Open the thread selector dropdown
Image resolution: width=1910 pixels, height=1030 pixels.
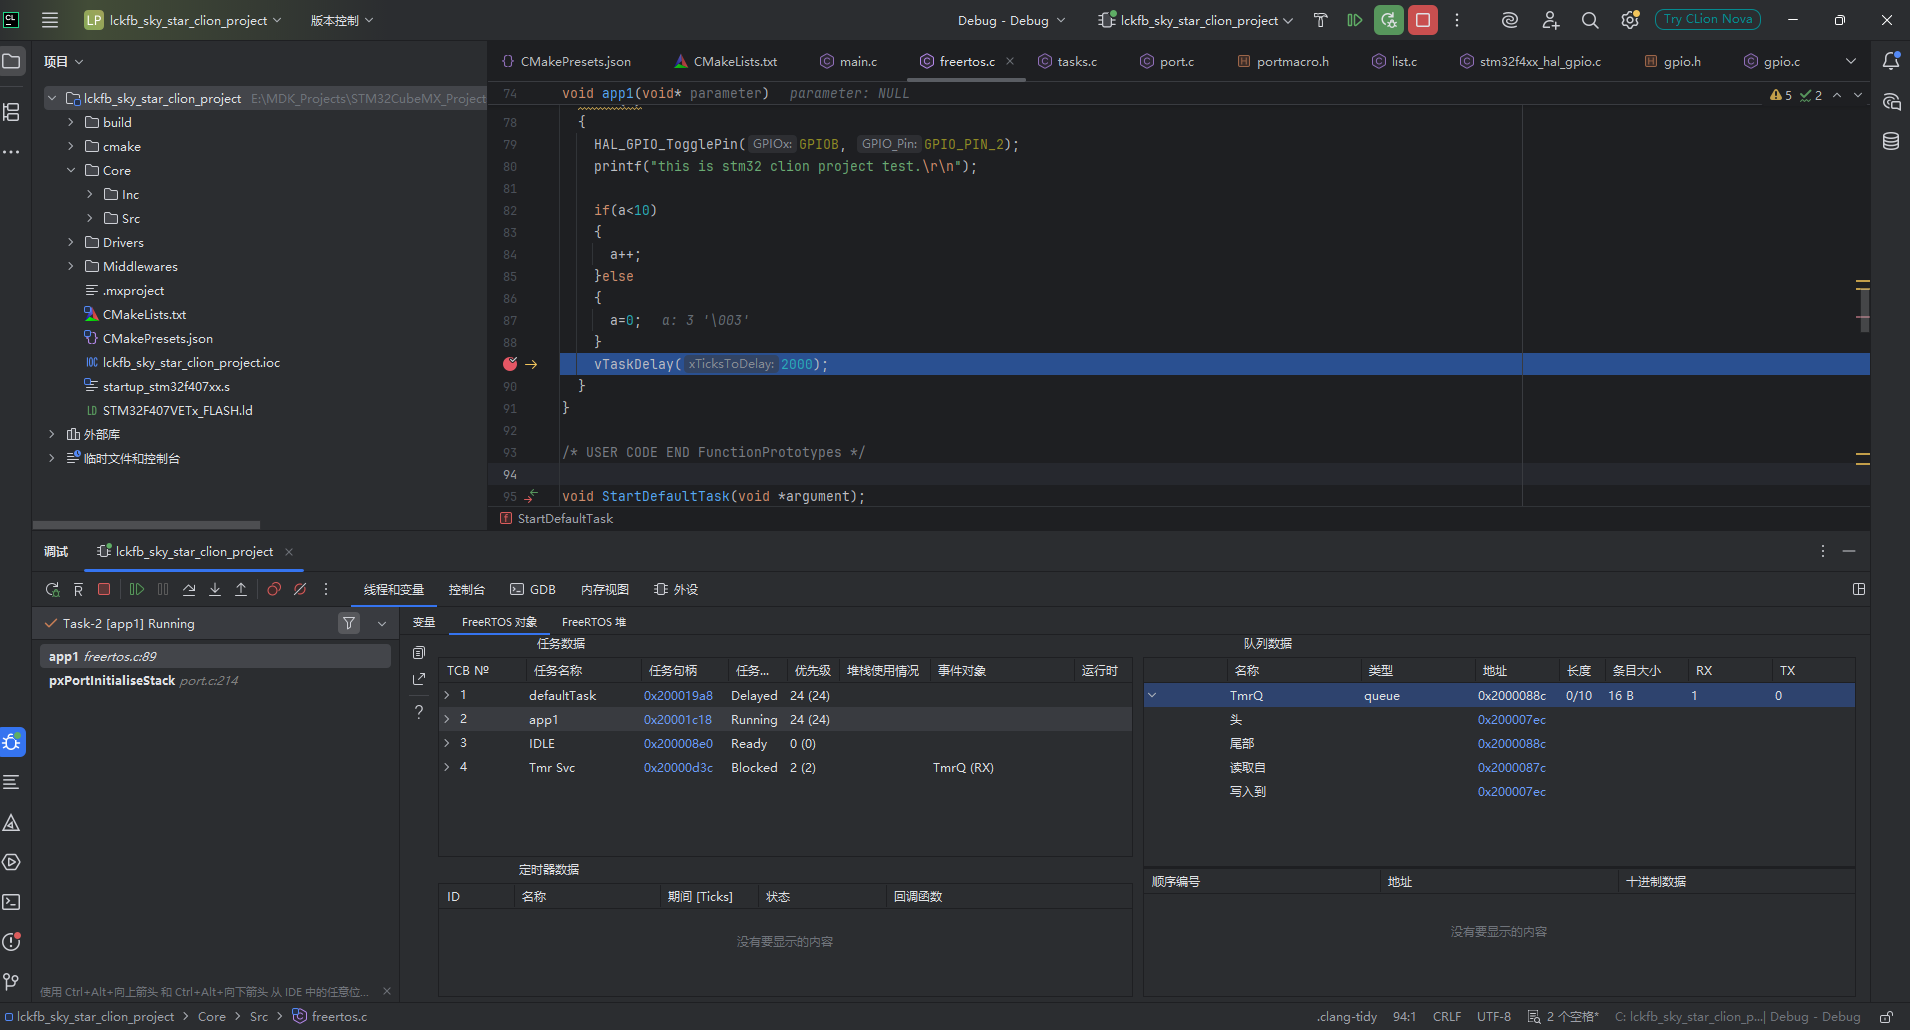[x=382, y=623]
